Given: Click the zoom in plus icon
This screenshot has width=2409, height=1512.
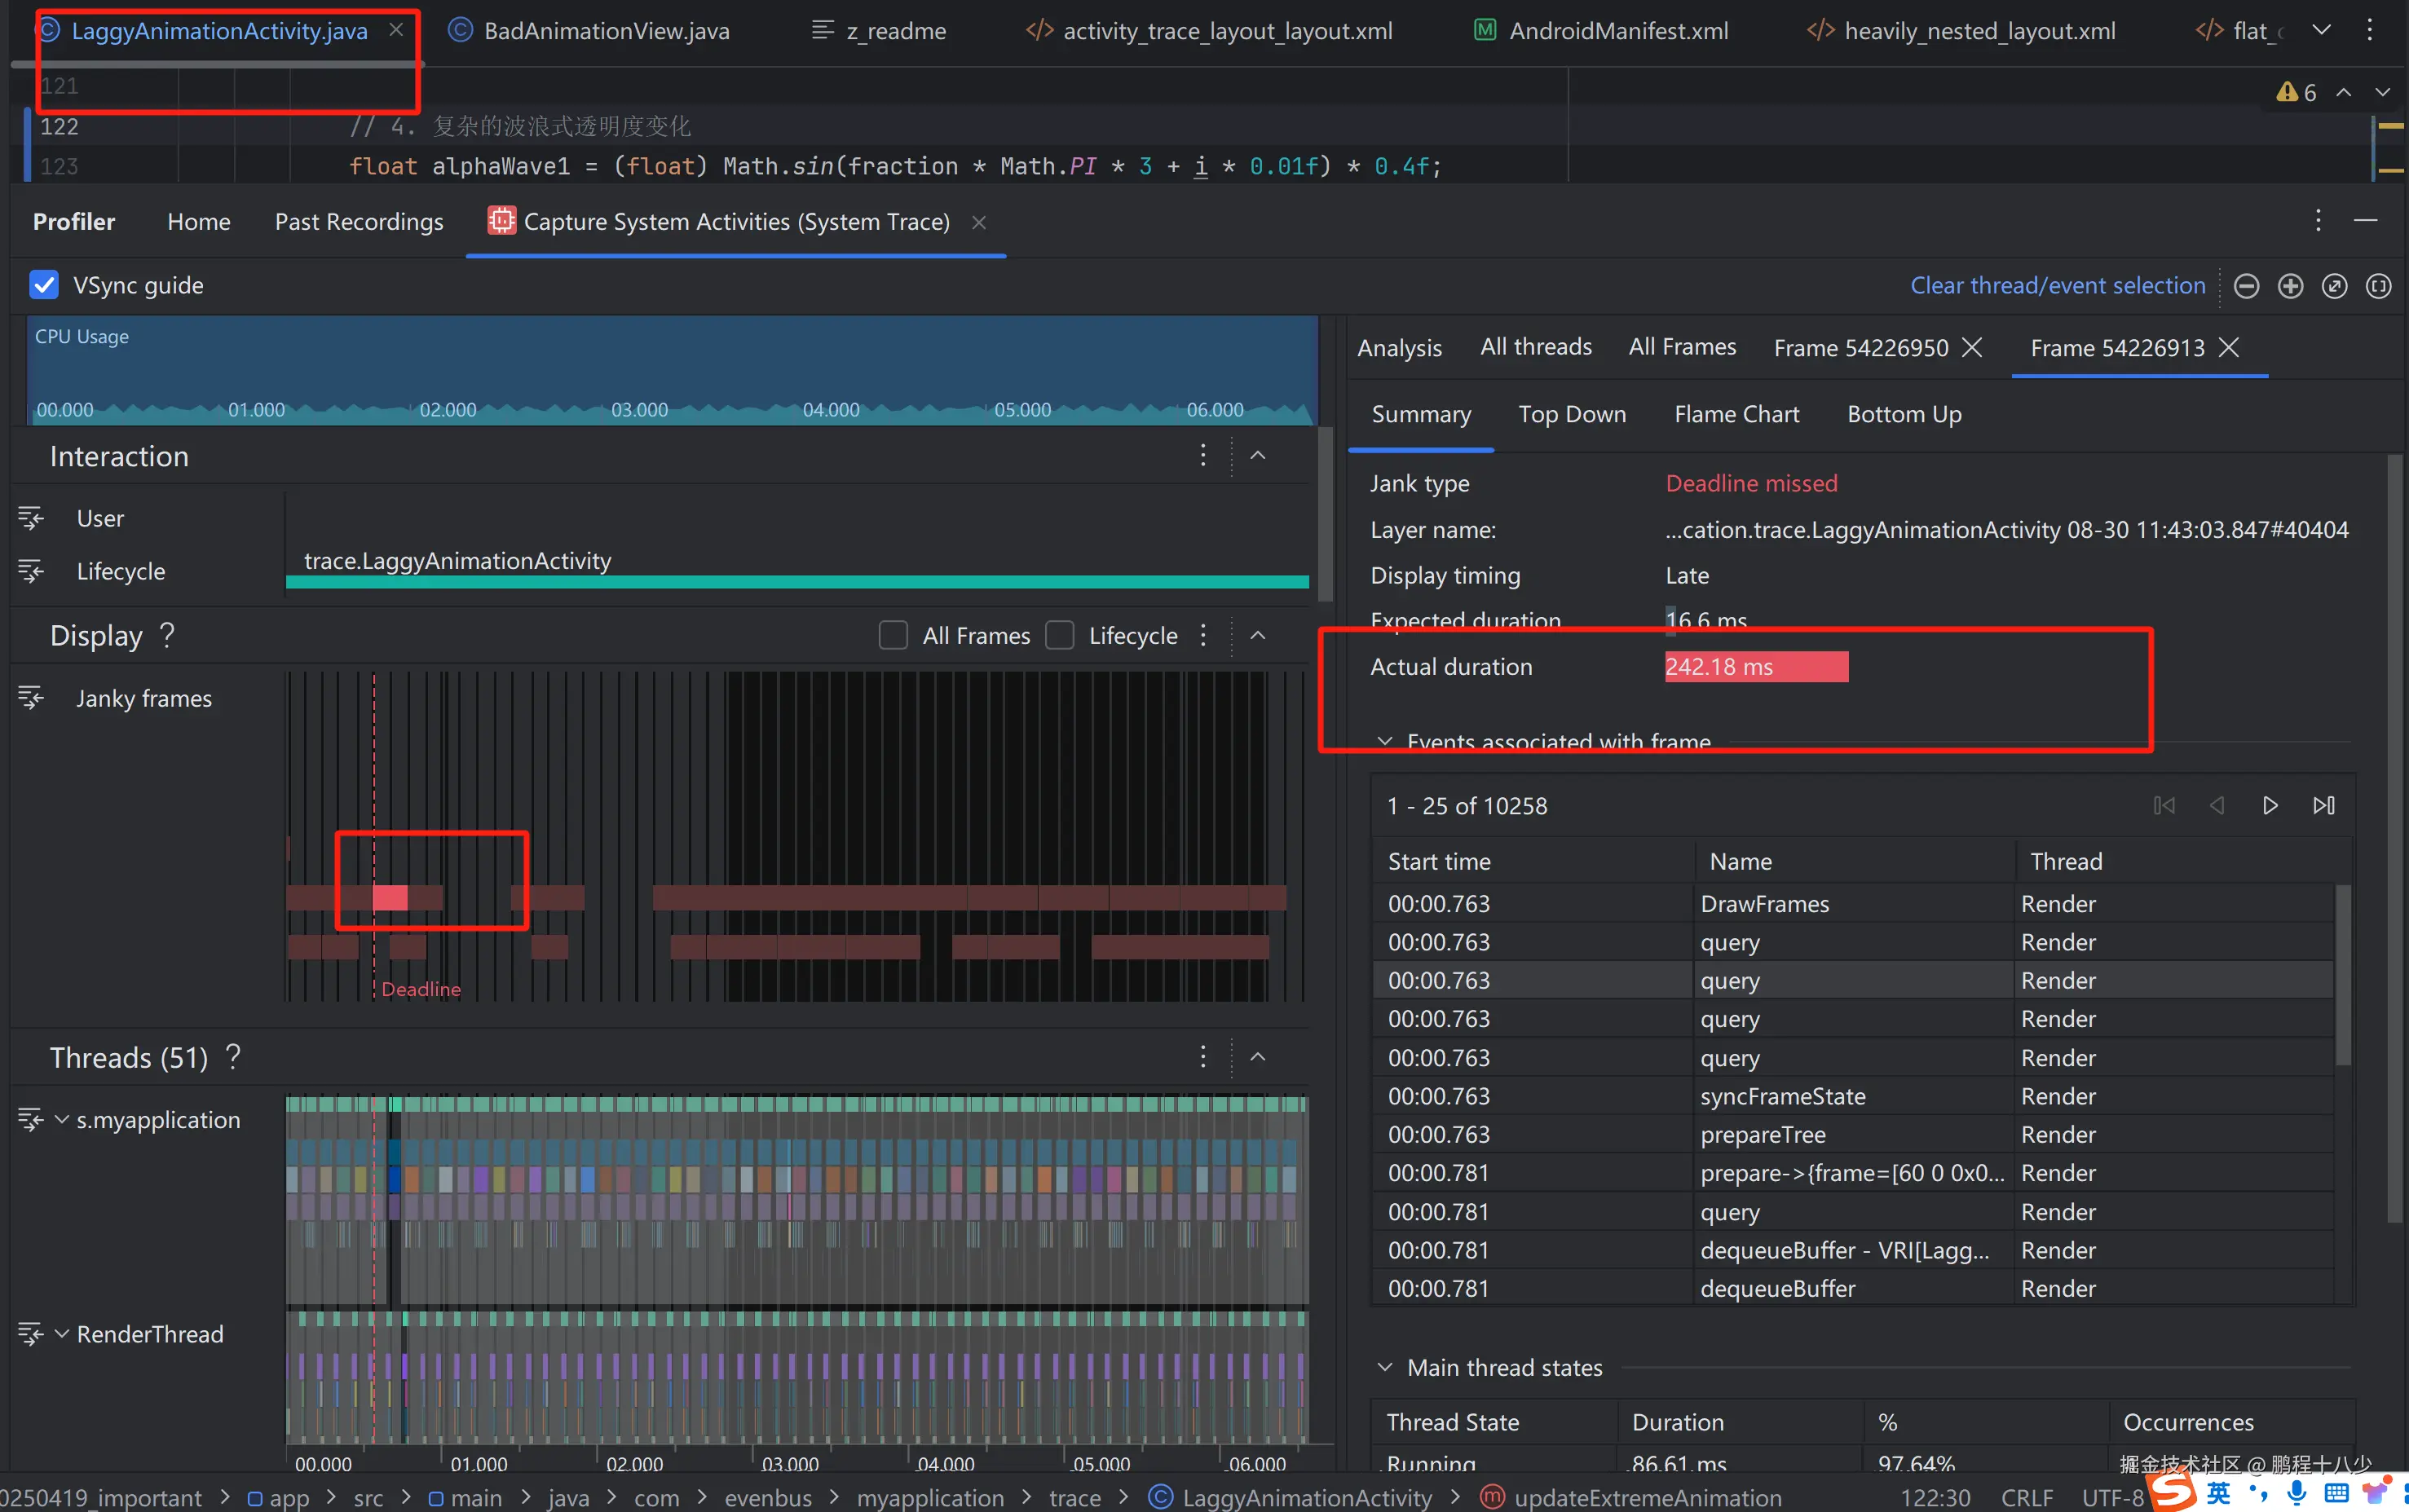Looking at the screenshot, I should pyautogui.click(x=2290, y=286).
